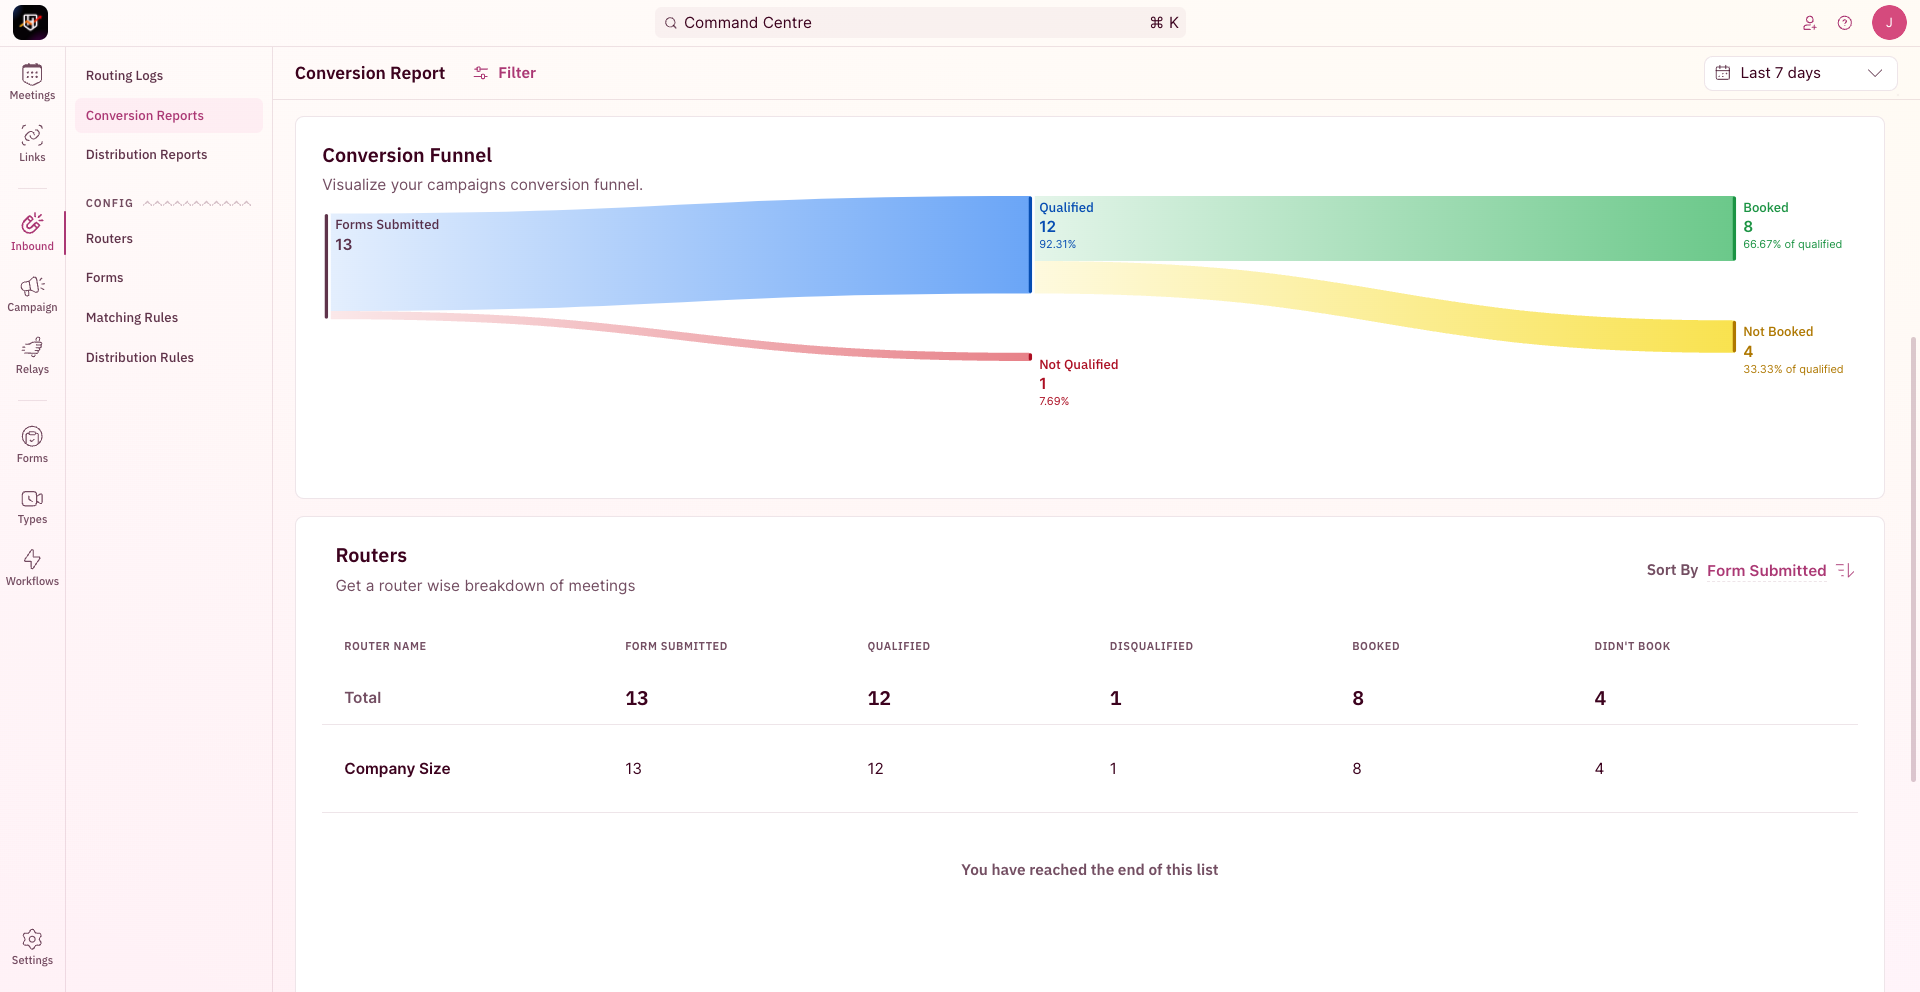Viewport: 1920px width, 992px height.
Task: Switch to Routing Logs
Action: click(x=124, y=75)
